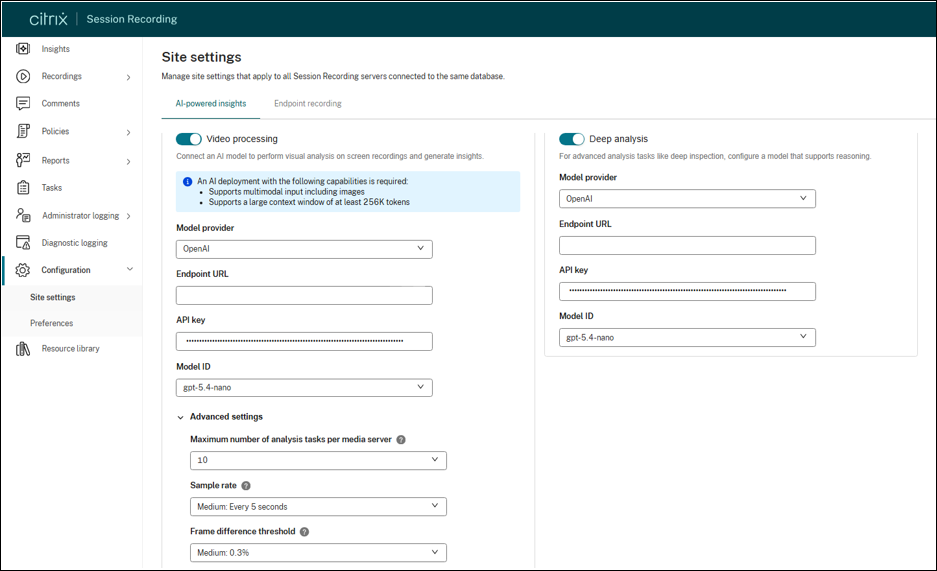Go to Comments page

coord(60,103)
